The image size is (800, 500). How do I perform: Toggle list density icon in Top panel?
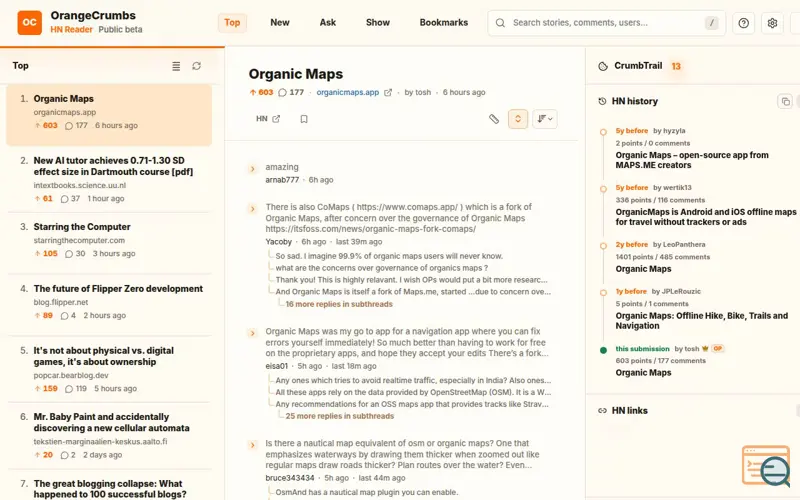coord(176,66)
